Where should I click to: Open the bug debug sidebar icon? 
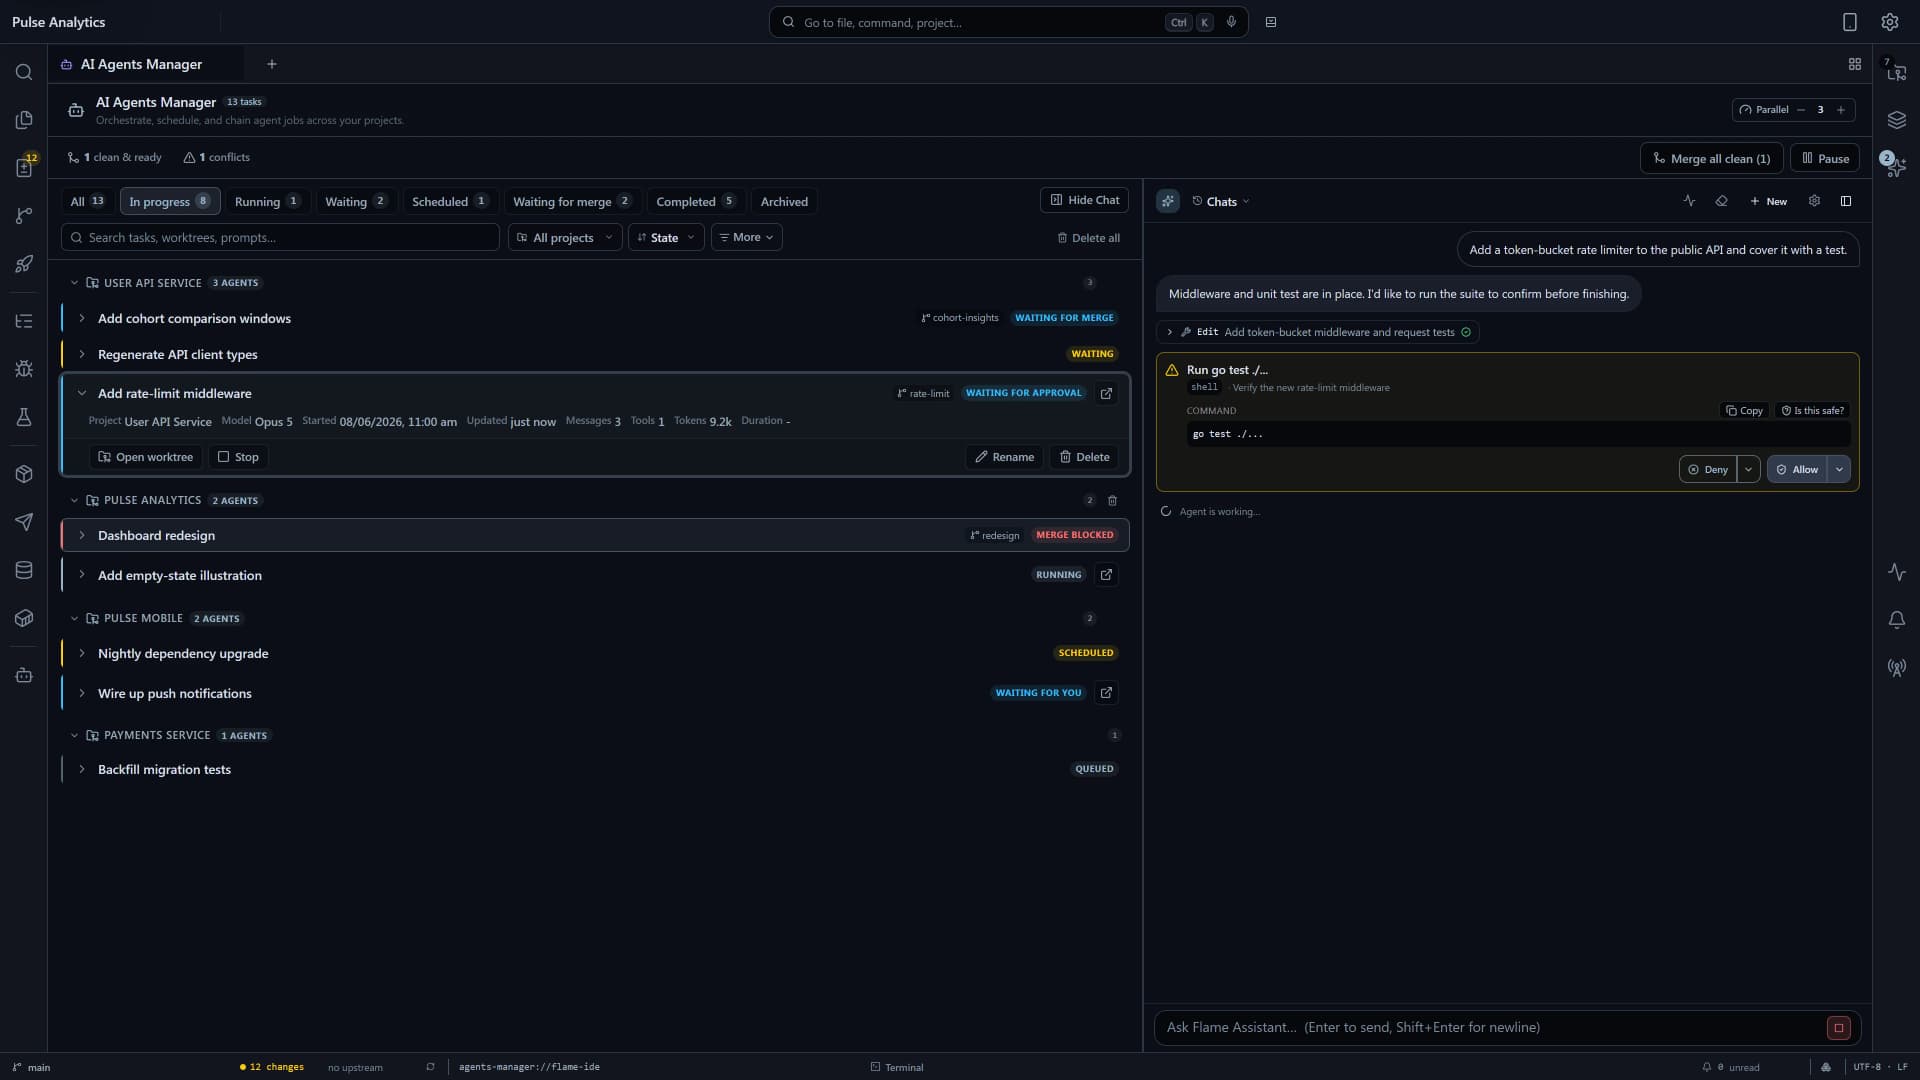pos(24,369)
